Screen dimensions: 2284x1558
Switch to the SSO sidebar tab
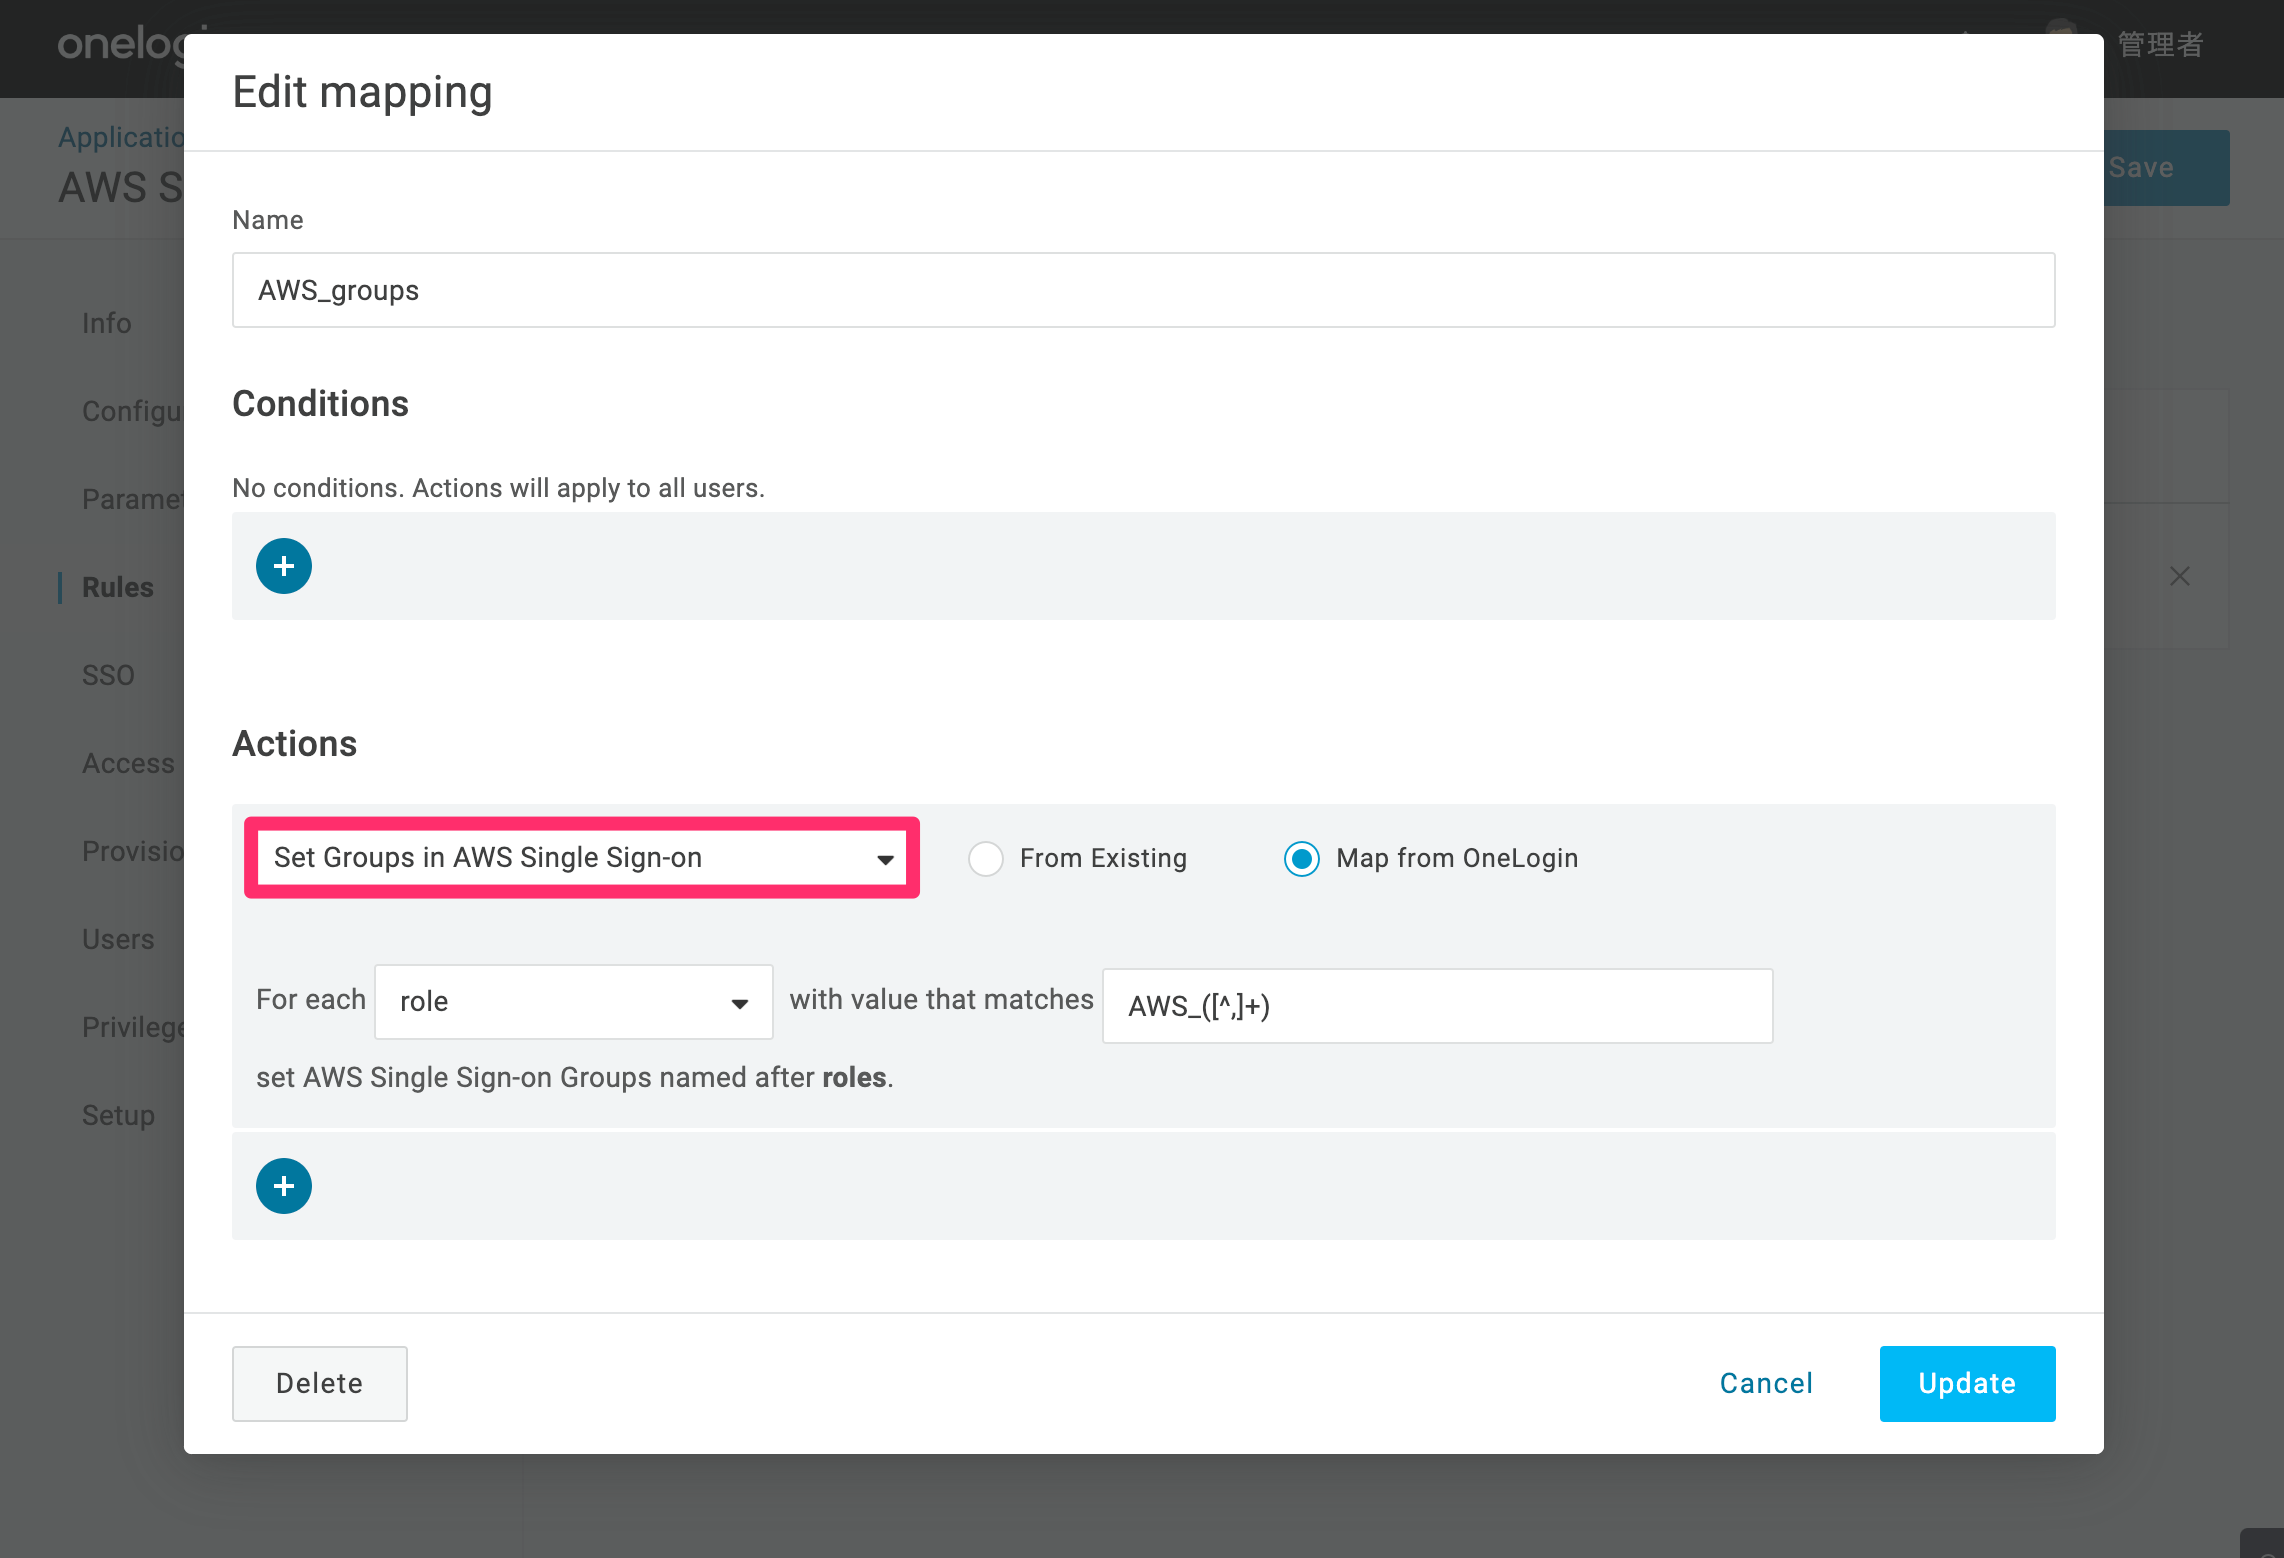[x=108, y=675]
